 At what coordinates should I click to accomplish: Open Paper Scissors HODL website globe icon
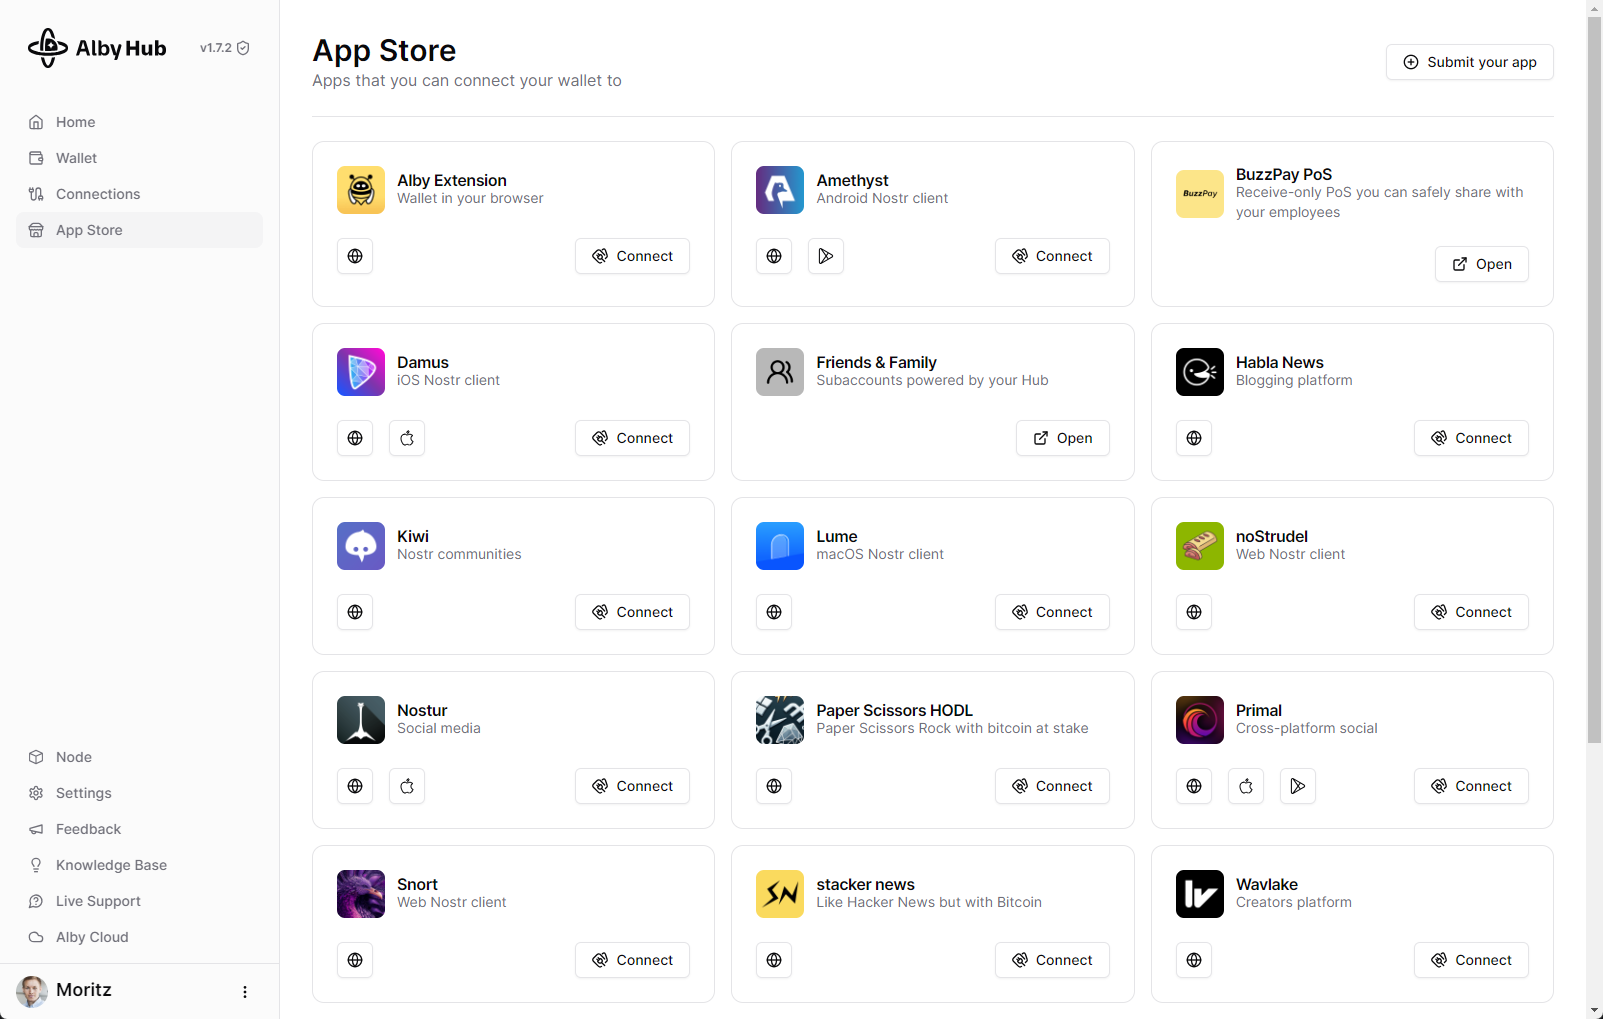pyautogui.click(x=774, y=786)
